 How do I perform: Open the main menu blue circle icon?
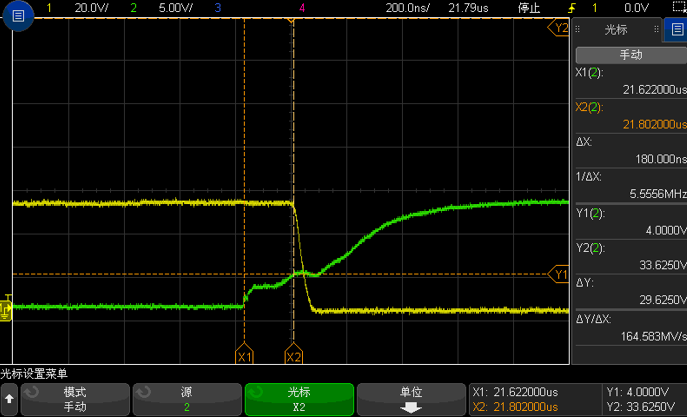coord(18,16)
